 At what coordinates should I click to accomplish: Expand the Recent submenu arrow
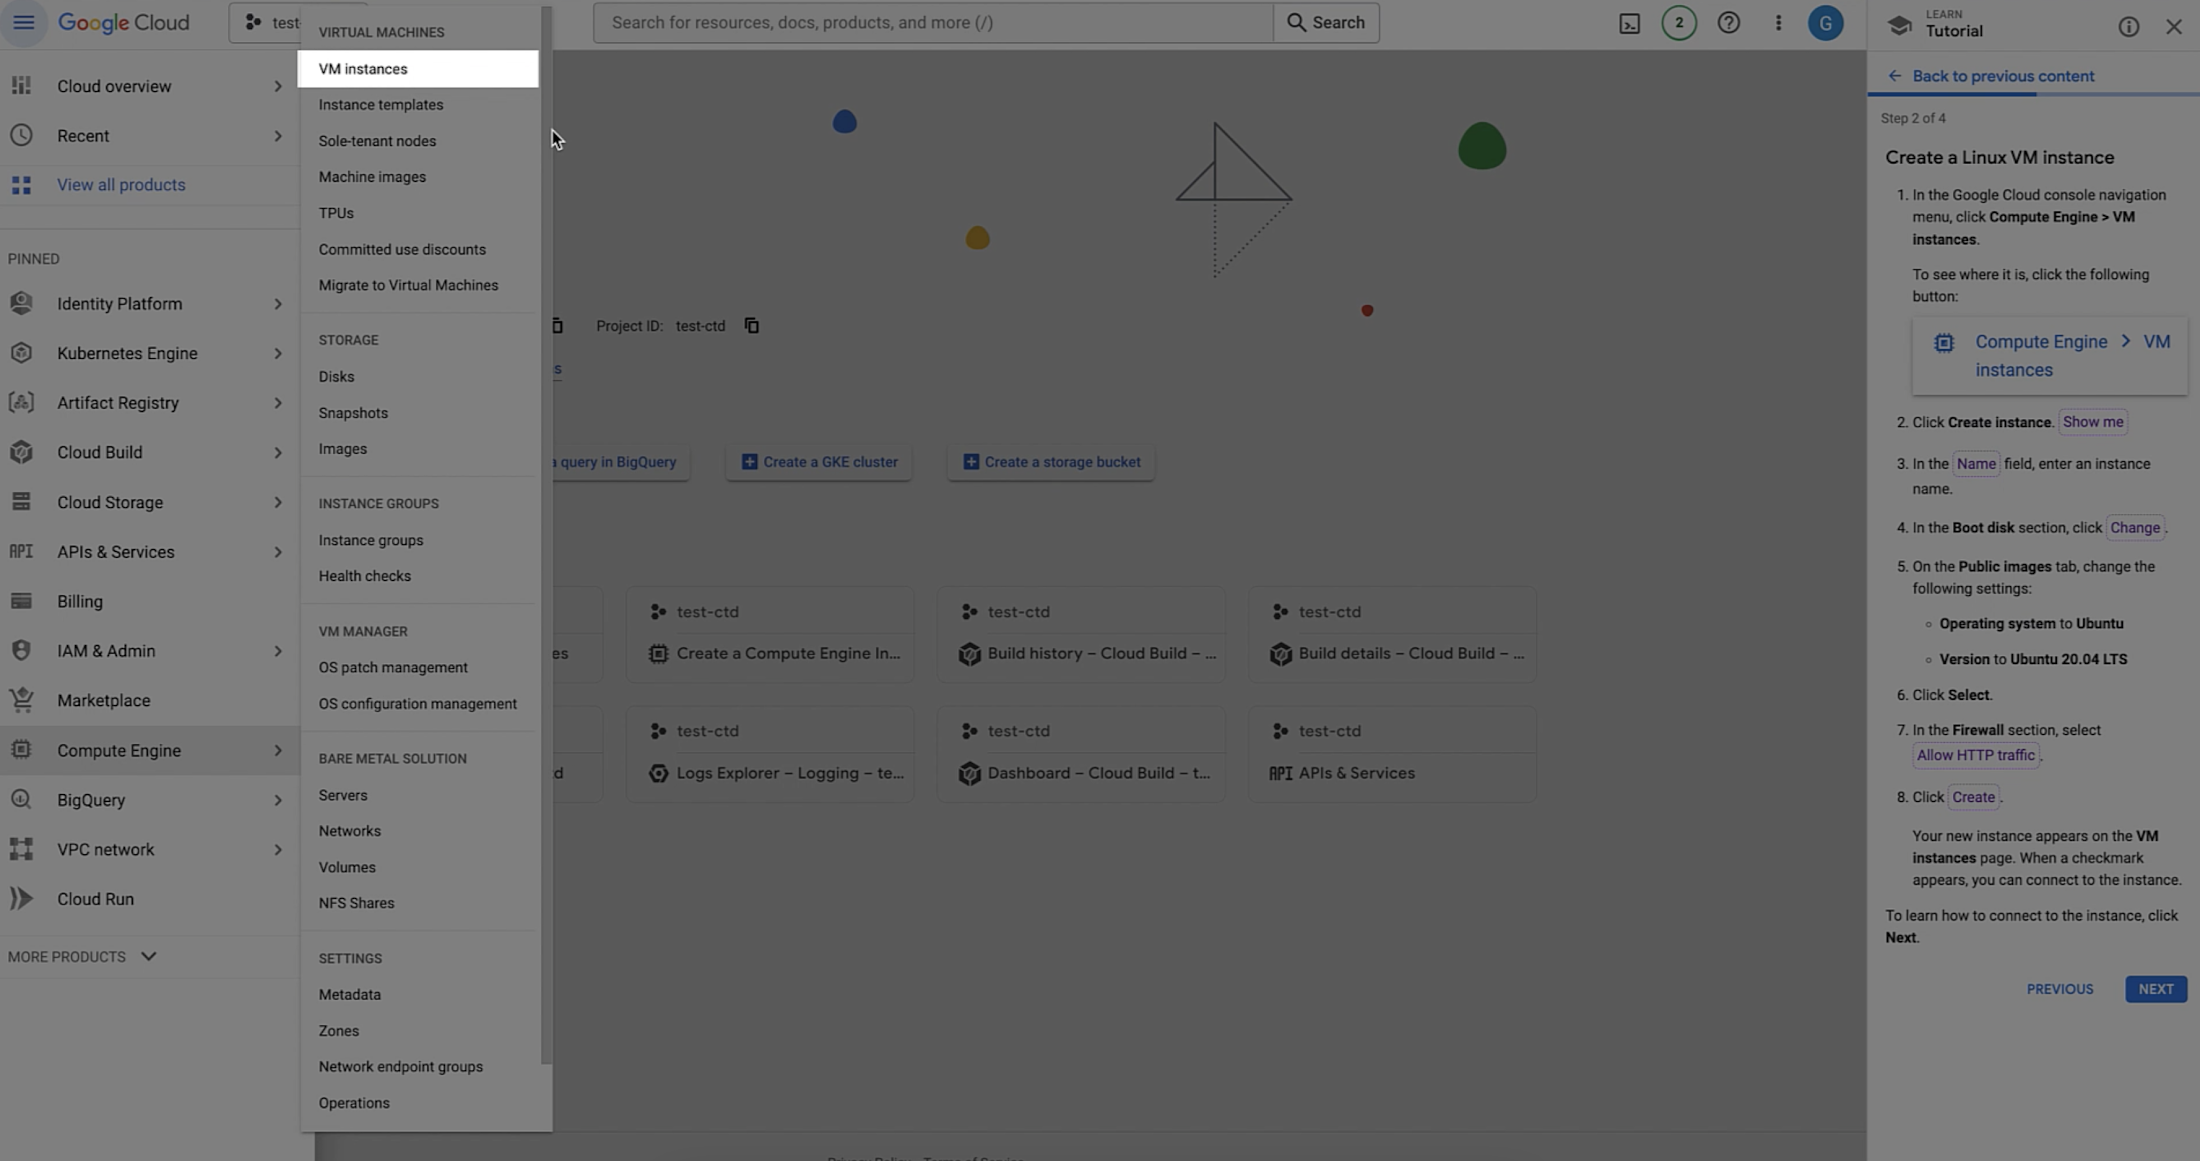tap(277, 136)
